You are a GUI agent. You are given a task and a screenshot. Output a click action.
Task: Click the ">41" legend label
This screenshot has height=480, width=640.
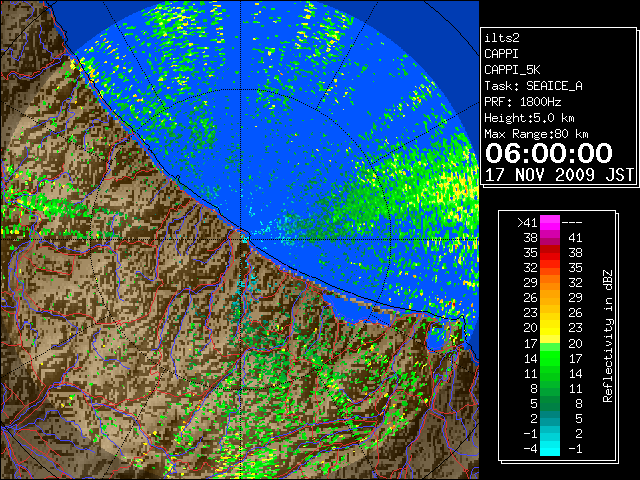527,222
